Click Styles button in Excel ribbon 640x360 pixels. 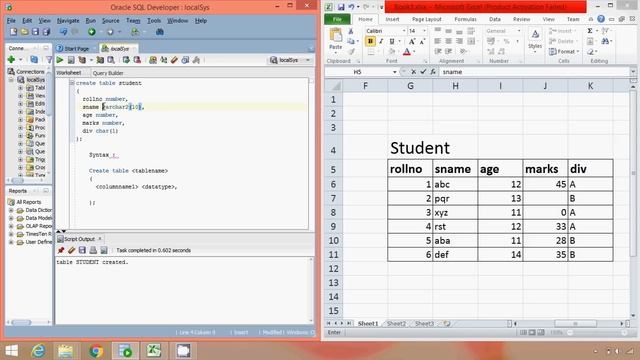(535, 40)
